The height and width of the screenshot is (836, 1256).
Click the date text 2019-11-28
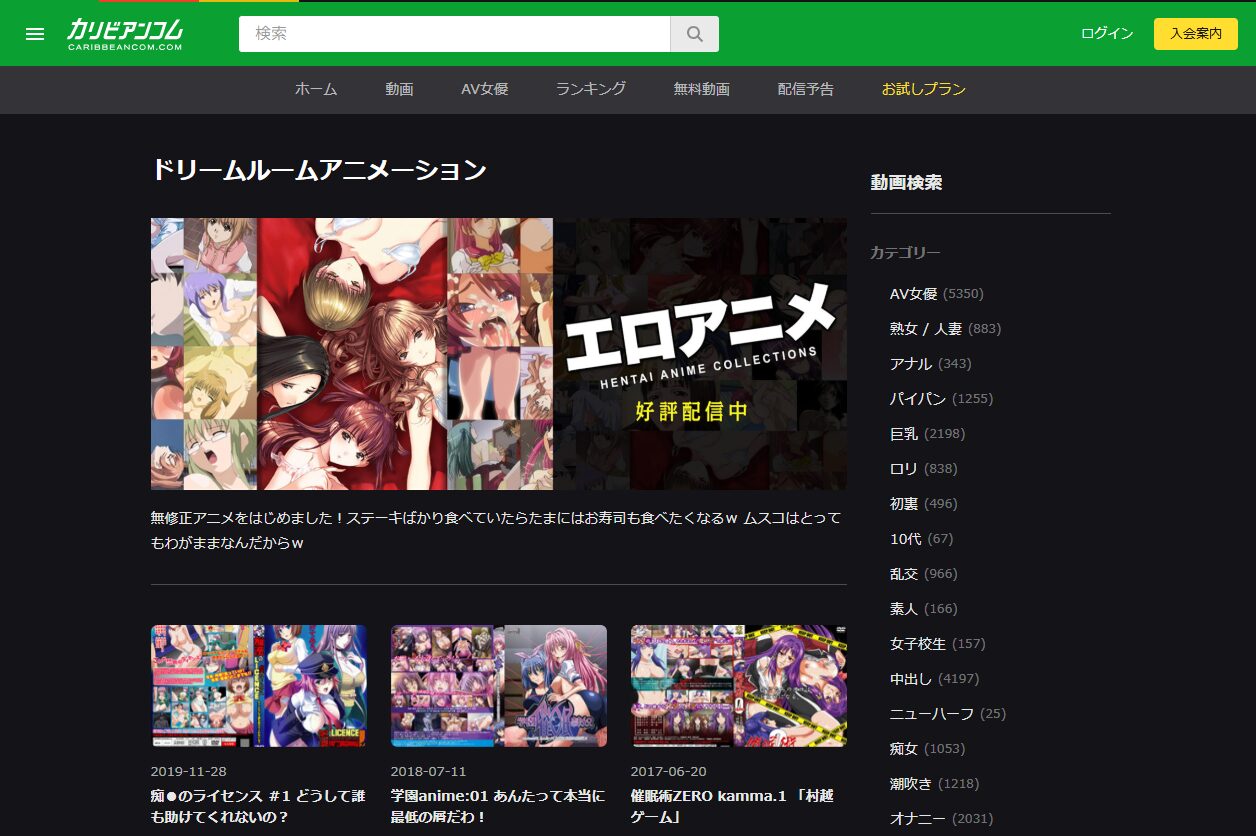click(189, 772)
